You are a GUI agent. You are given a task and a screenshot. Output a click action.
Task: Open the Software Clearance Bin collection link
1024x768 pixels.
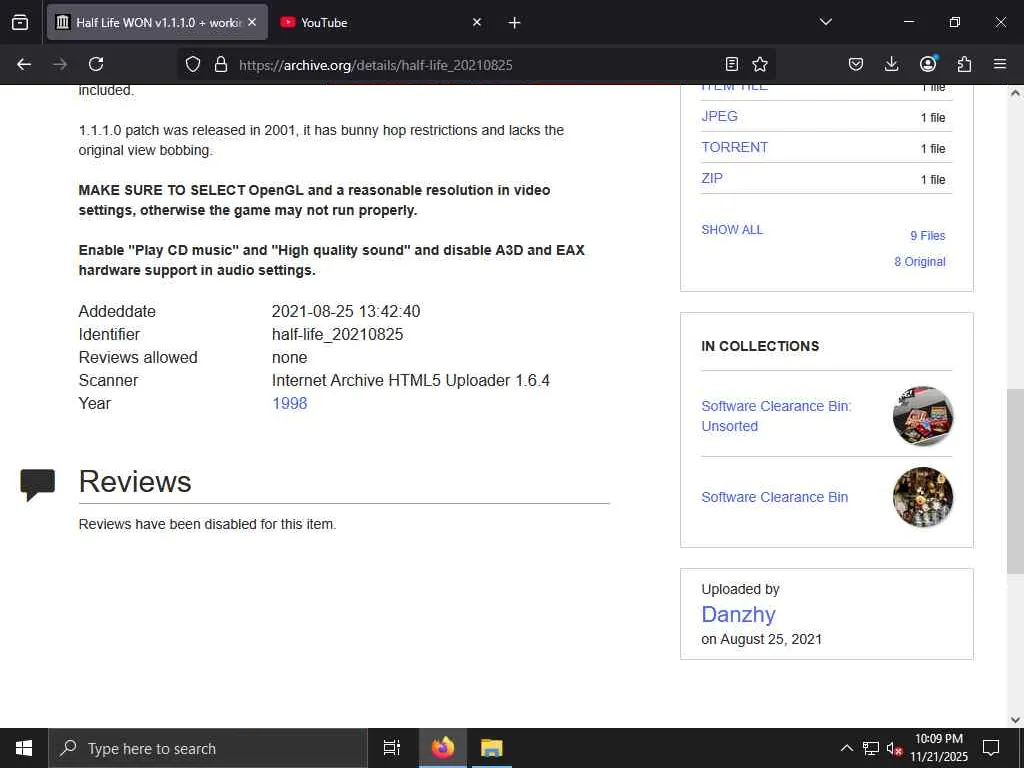775,497
